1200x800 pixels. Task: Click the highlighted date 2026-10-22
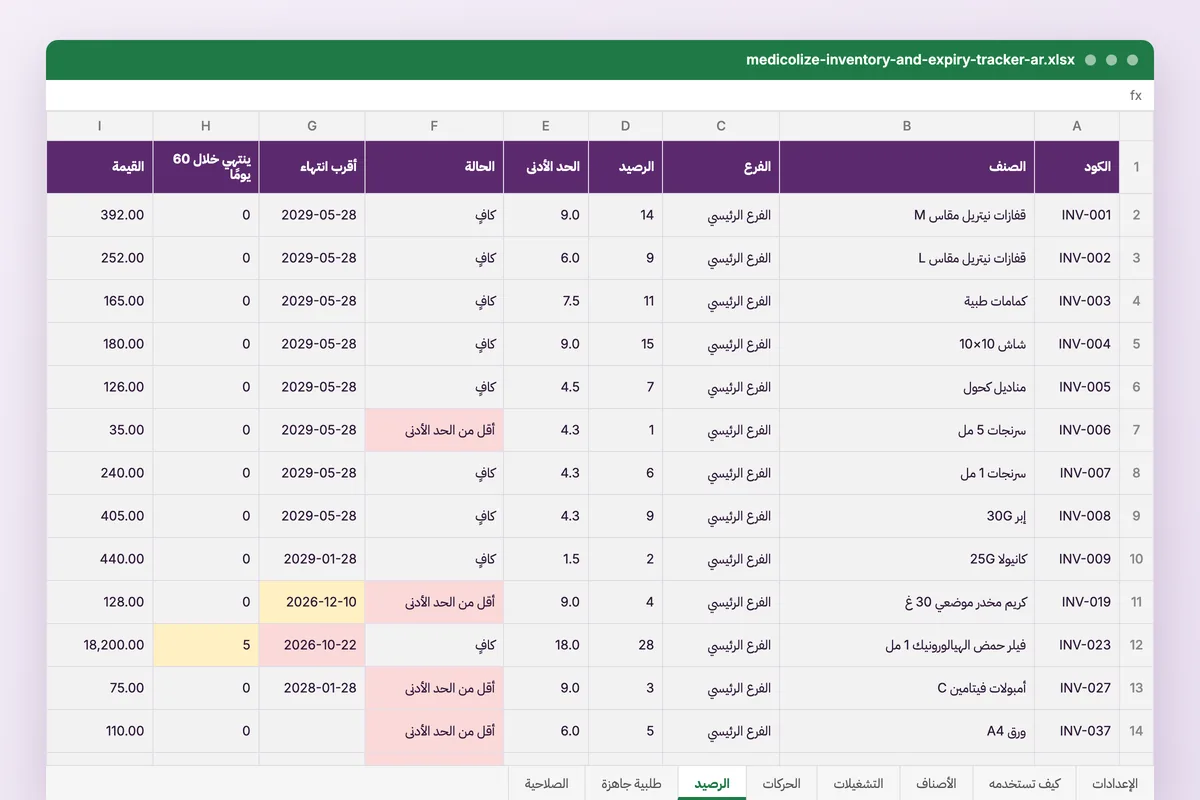(x=312, y=645)
